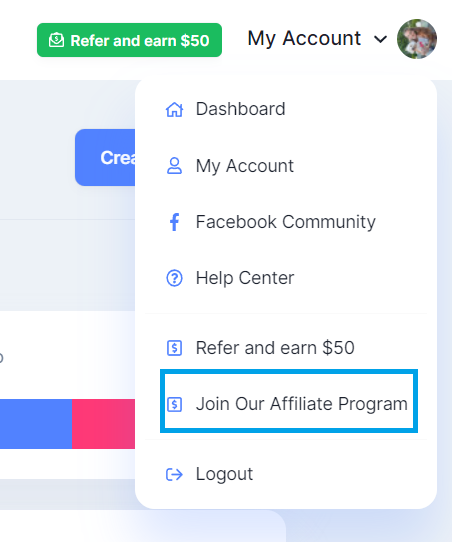This screenshot has width=452, height=542.
Task: Click the dollar icon beside Affiliate Program
Action: 174,404
